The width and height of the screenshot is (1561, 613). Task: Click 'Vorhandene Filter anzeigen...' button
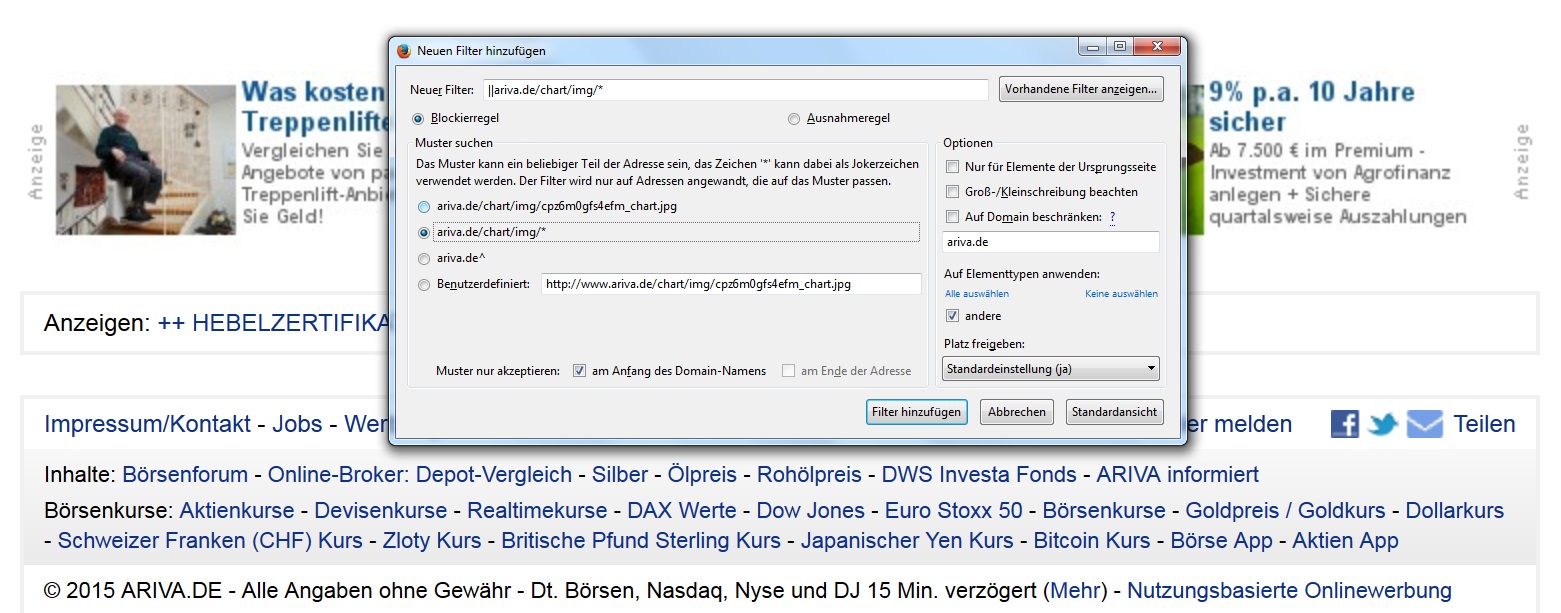coord(1081,89)
